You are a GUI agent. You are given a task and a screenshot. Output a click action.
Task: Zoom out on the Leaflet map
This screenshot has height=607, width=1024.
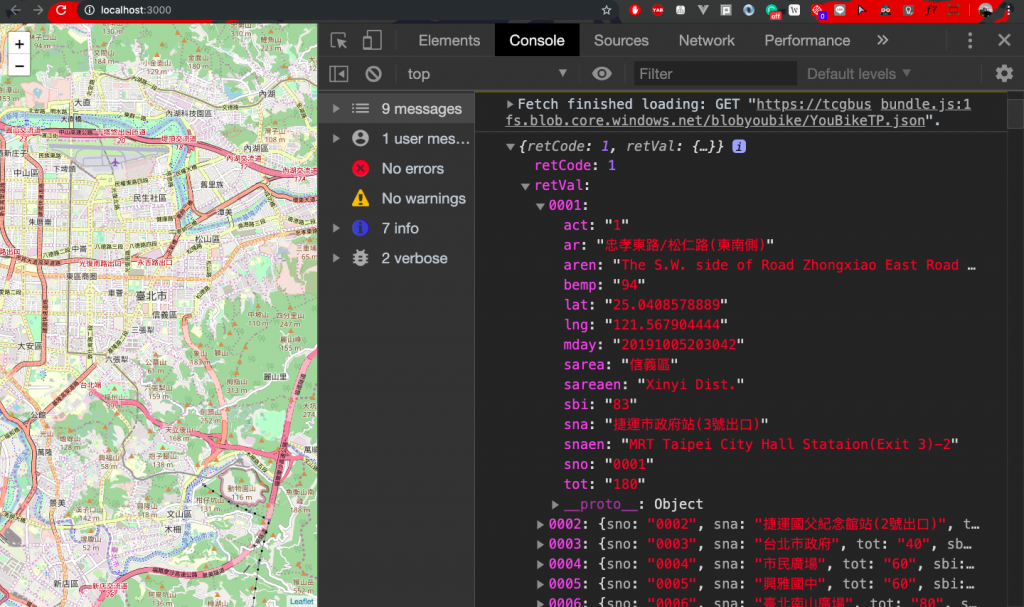tap(20, 65)
